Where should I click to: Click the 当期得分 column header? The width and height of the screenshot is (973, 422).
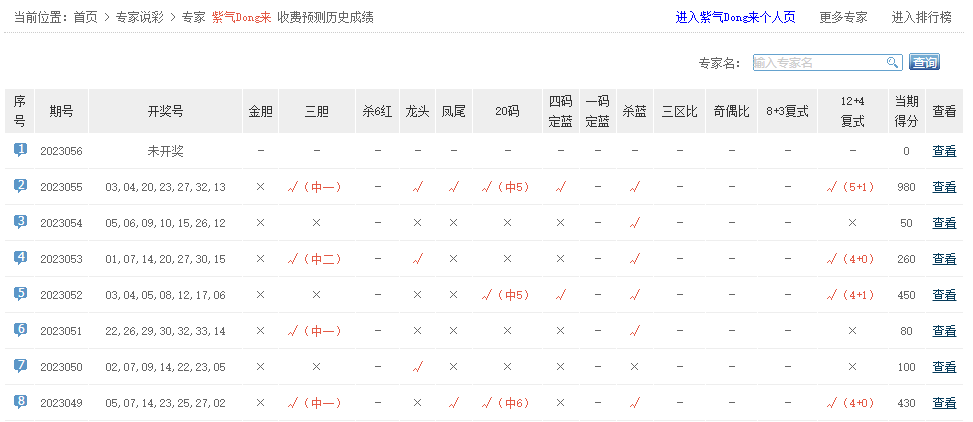(906, 111)
